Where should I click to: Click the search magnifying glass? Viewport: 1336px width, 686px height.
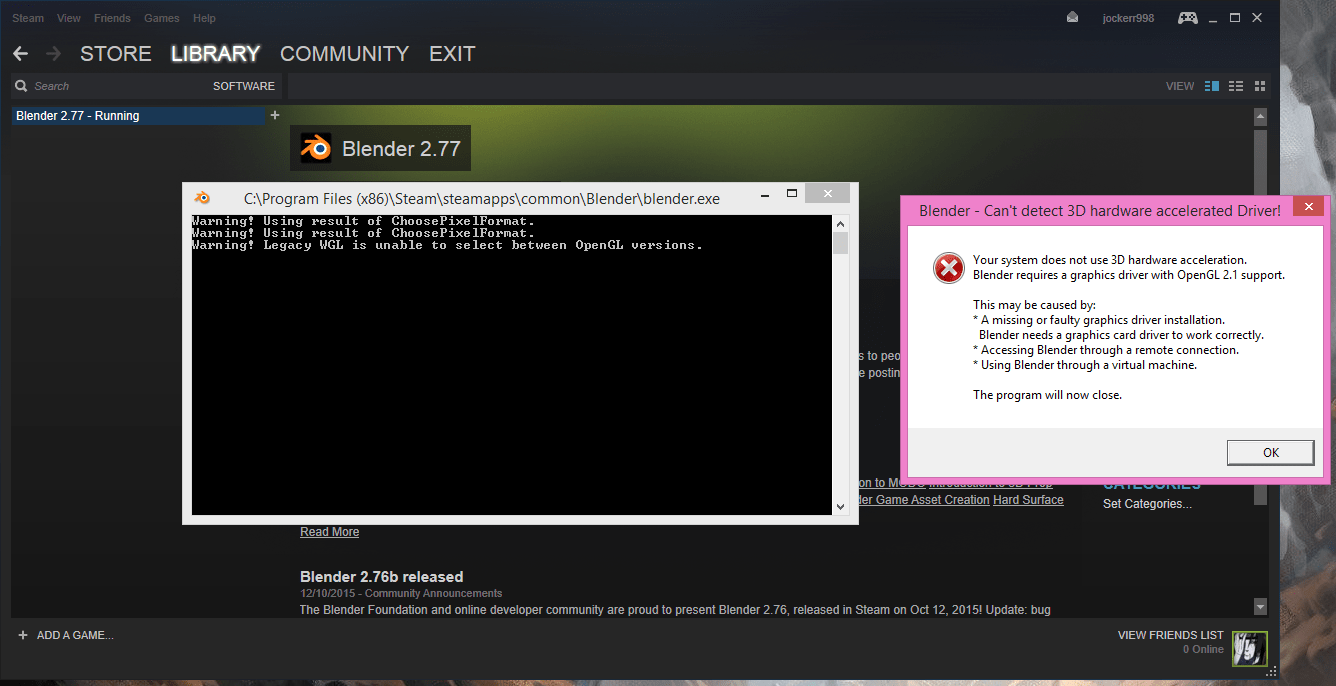(x=21, y=85)
